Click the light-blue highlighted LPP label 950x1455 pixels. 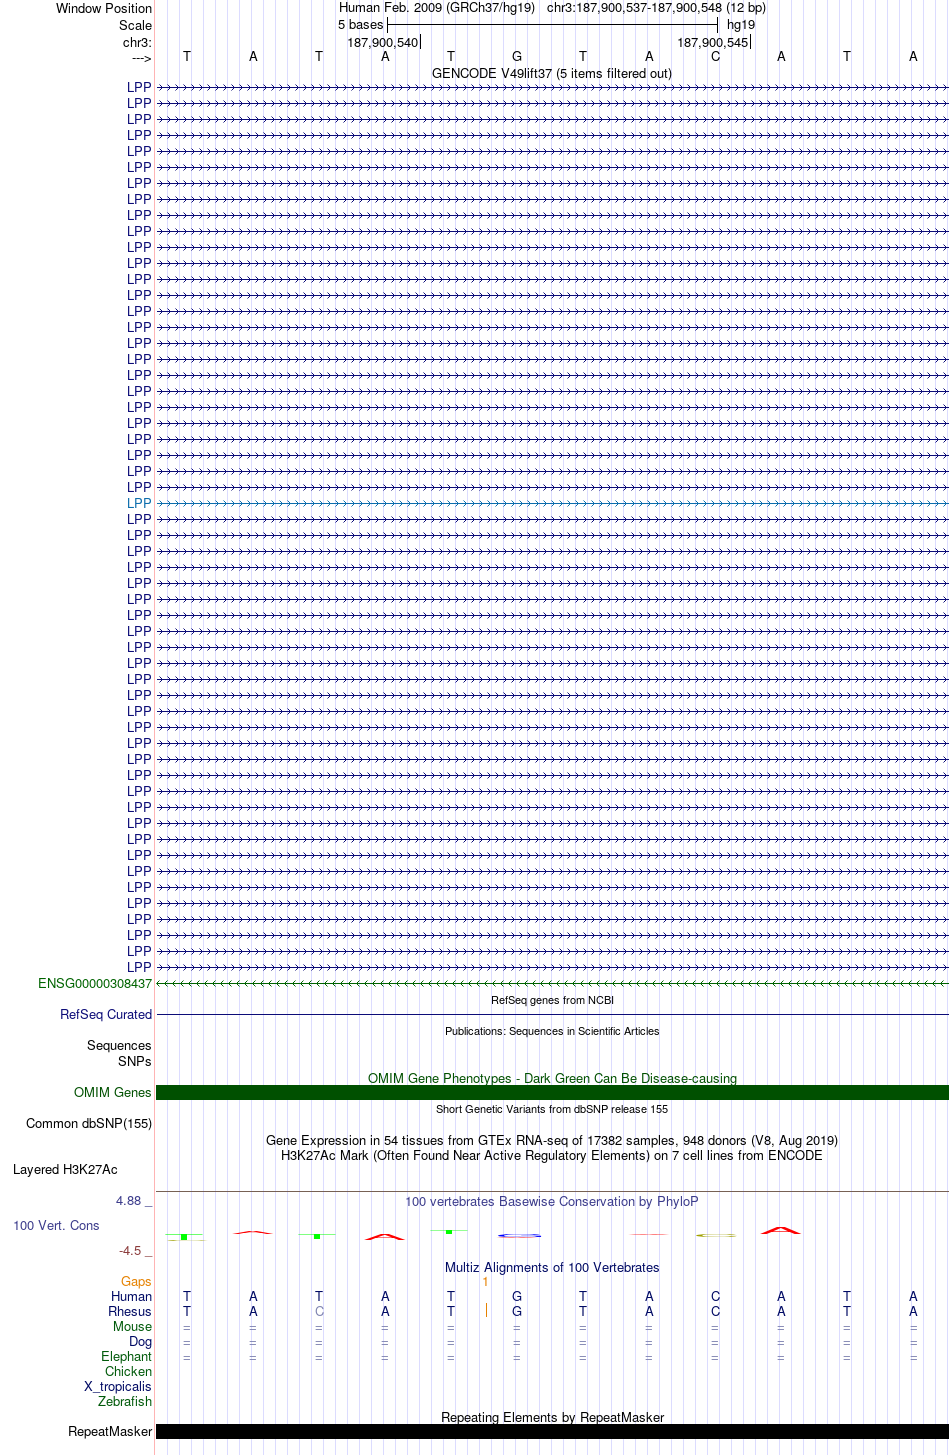pyautogui.click(x=139, y=503)
